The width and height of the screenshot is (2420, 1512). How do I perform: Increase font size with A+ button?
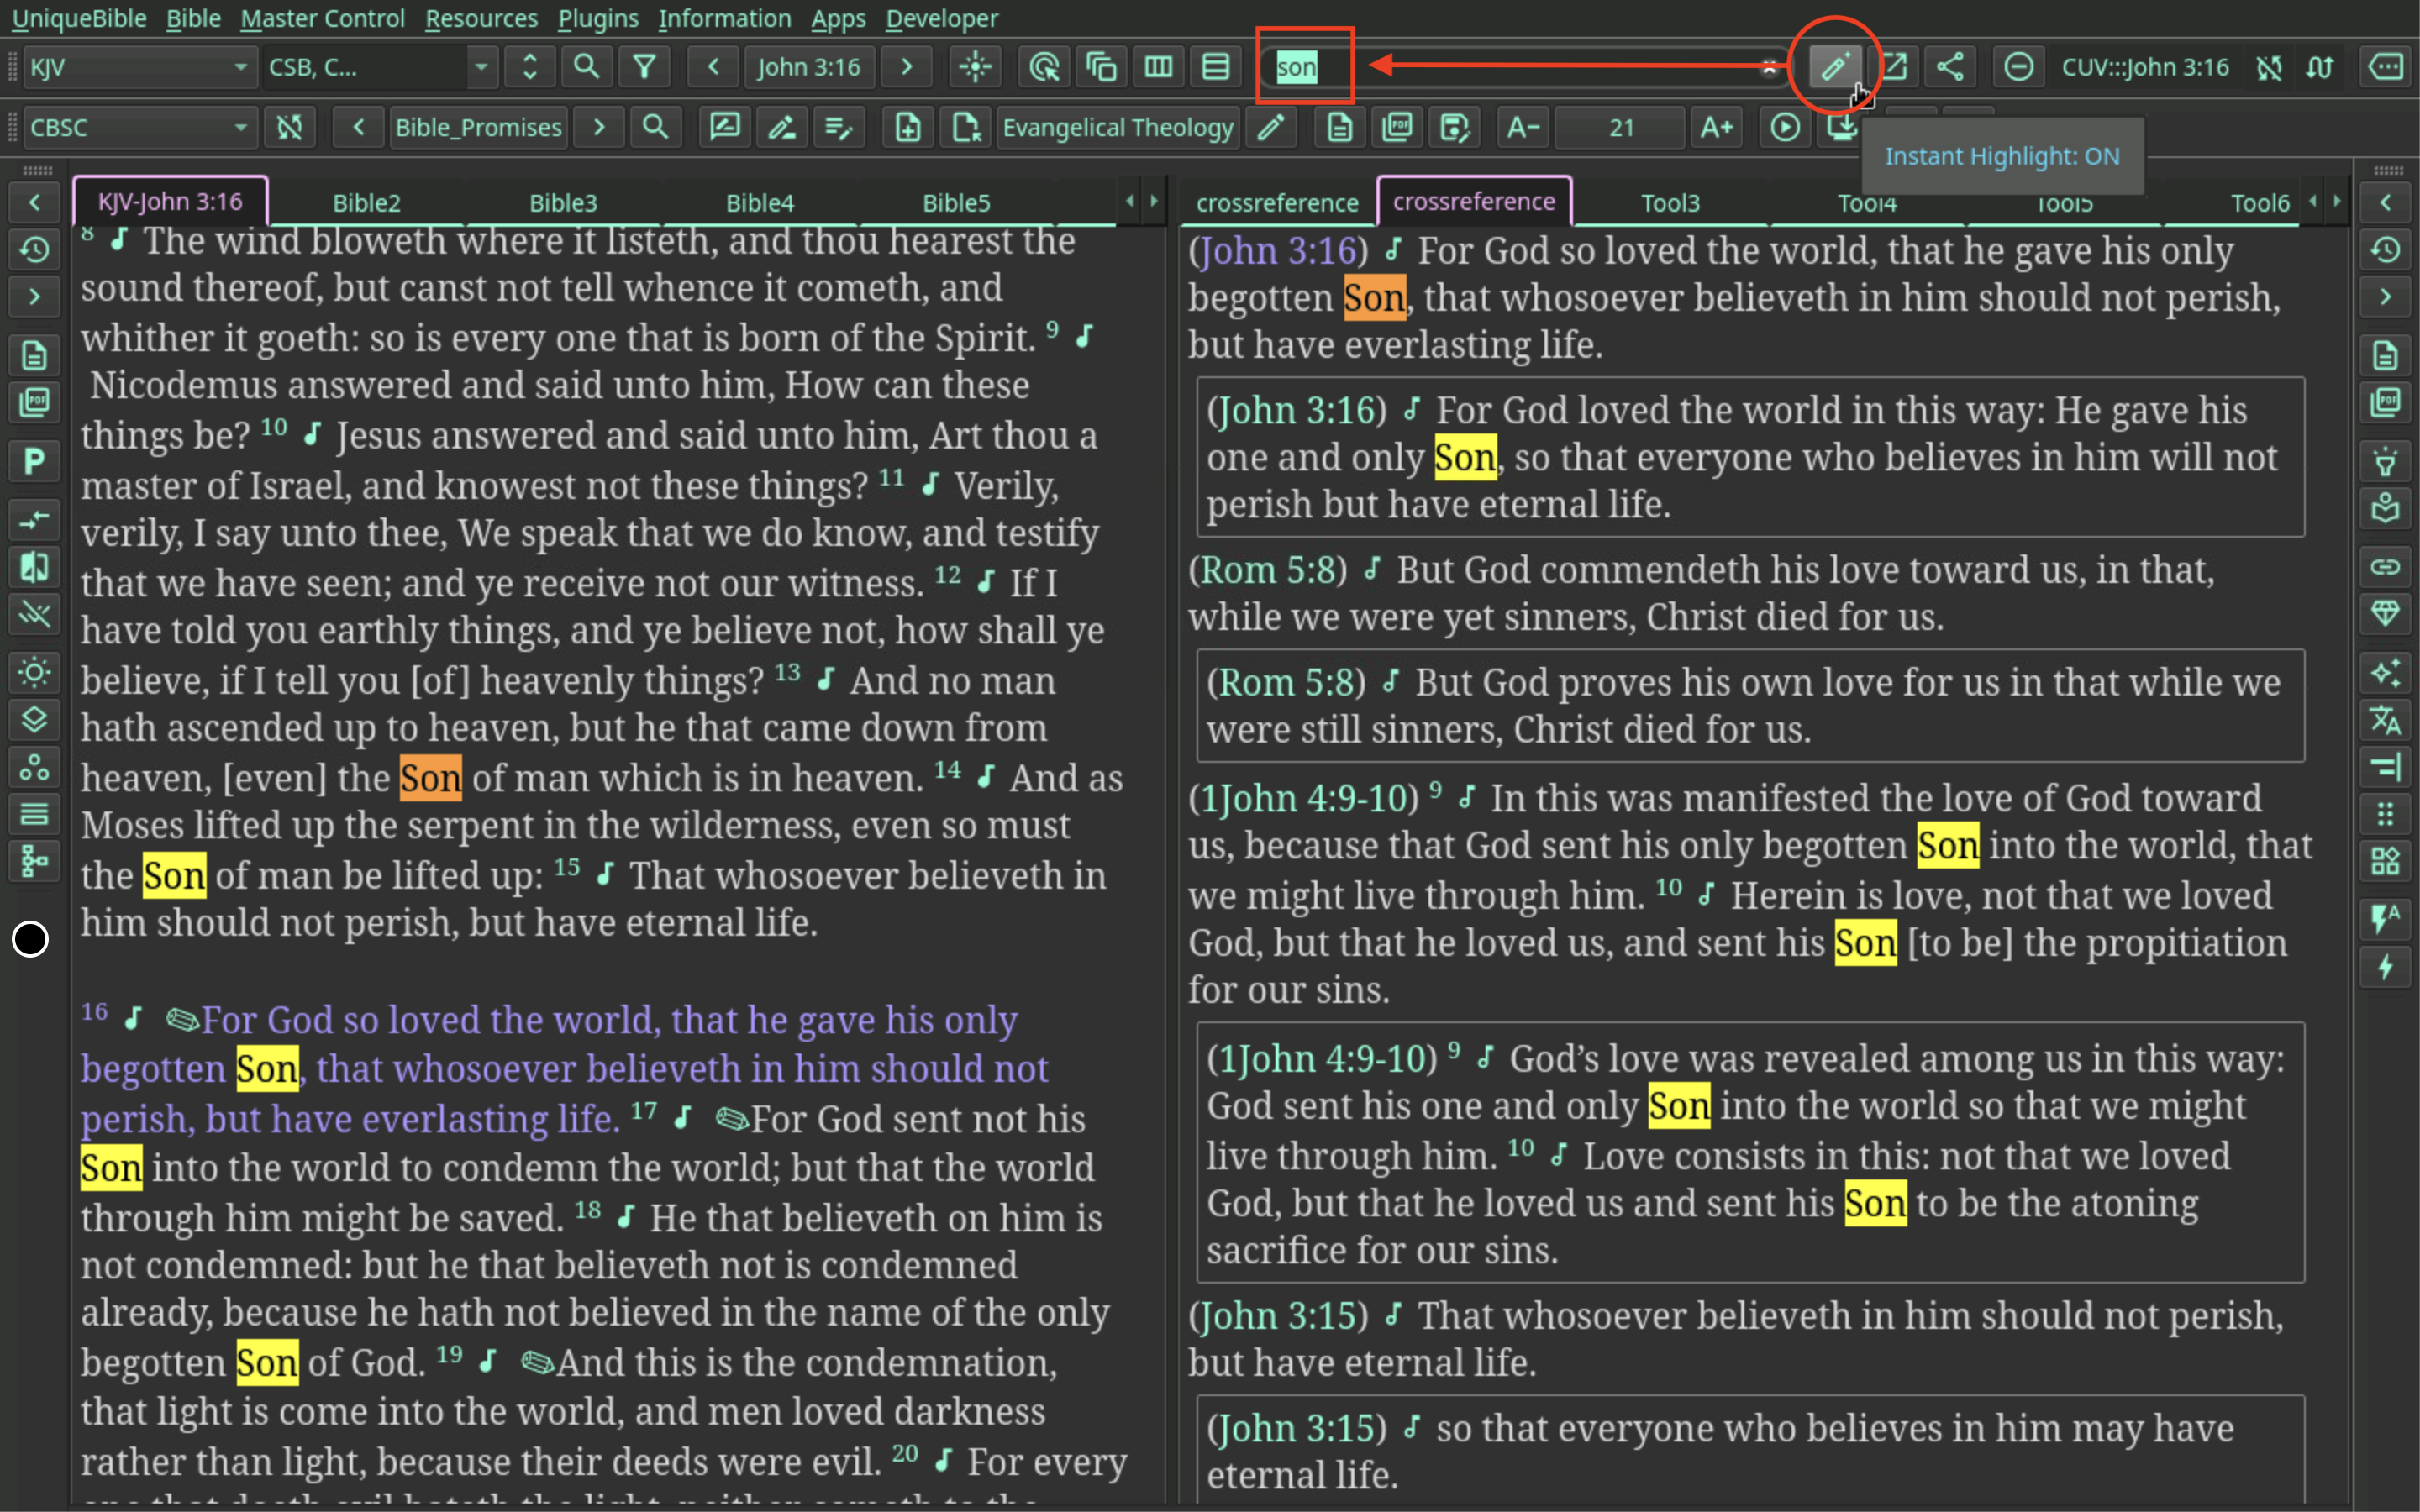pos(1716,127)
